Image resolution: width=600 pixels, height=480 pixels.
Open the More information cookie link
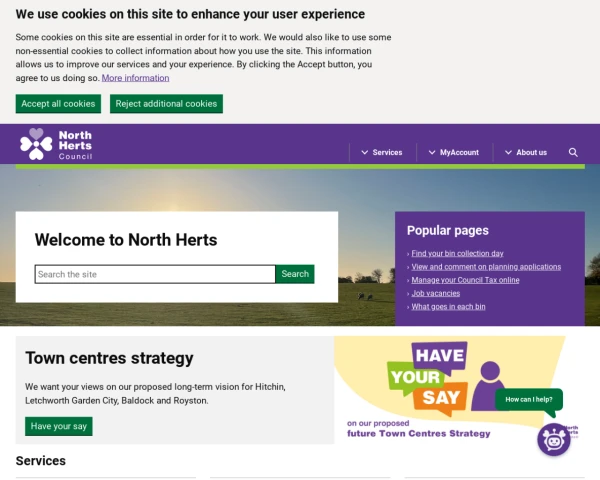click(135, 78)
